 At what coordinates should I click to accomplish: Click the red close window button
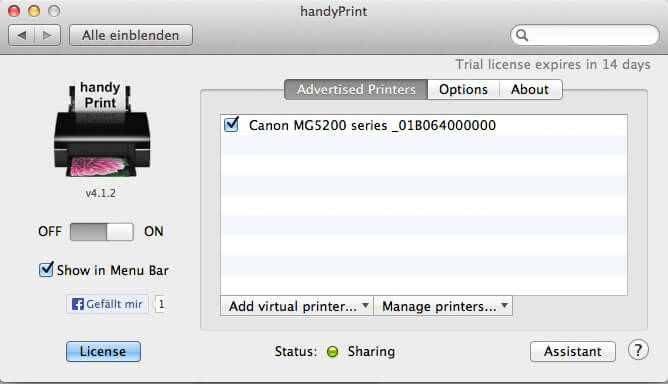tap(14, 11)
